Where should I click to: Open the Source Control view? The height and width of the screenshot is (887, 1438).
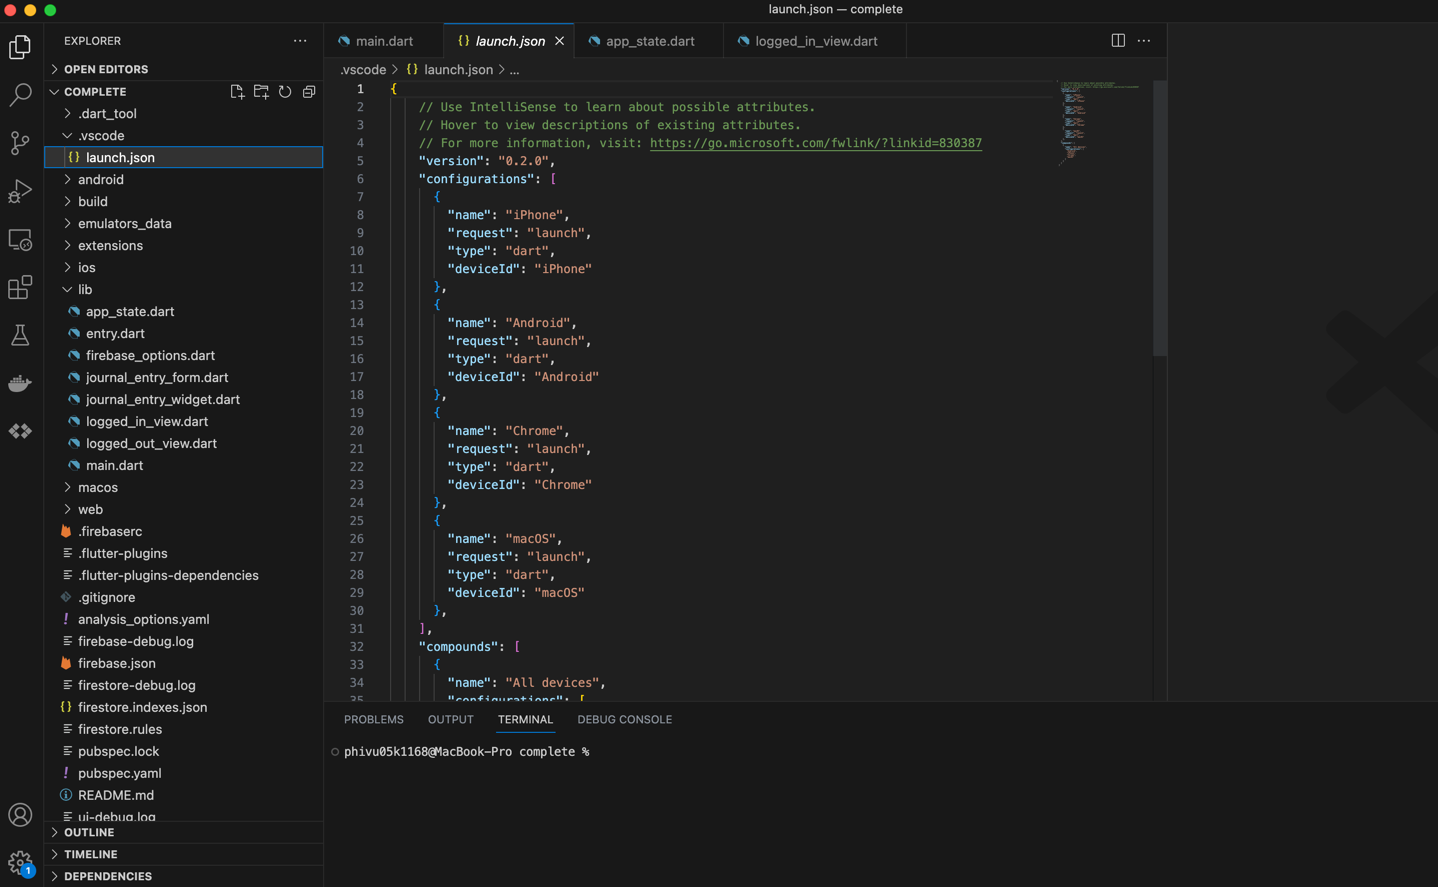click(x=20, y=143)
